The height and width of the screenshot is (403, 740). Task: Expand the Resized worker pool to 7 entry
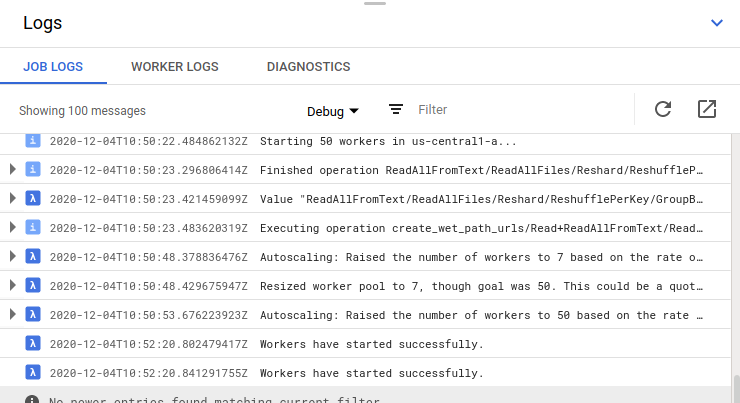tap(13, 285)
